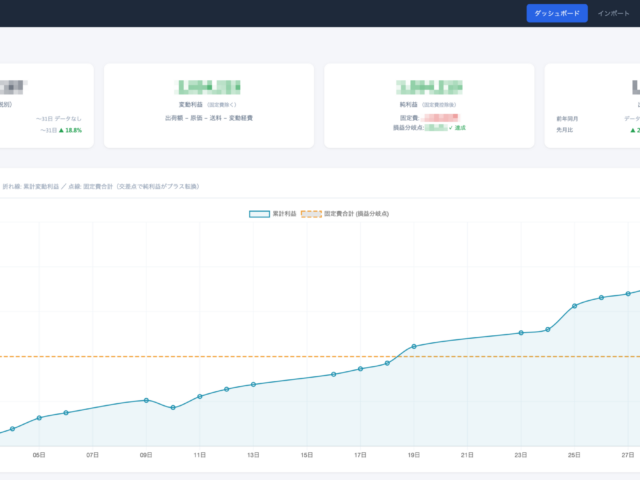This screenshot has width=640, height=480.
Task: Click the data point at 23日
Action: point(521,333)
